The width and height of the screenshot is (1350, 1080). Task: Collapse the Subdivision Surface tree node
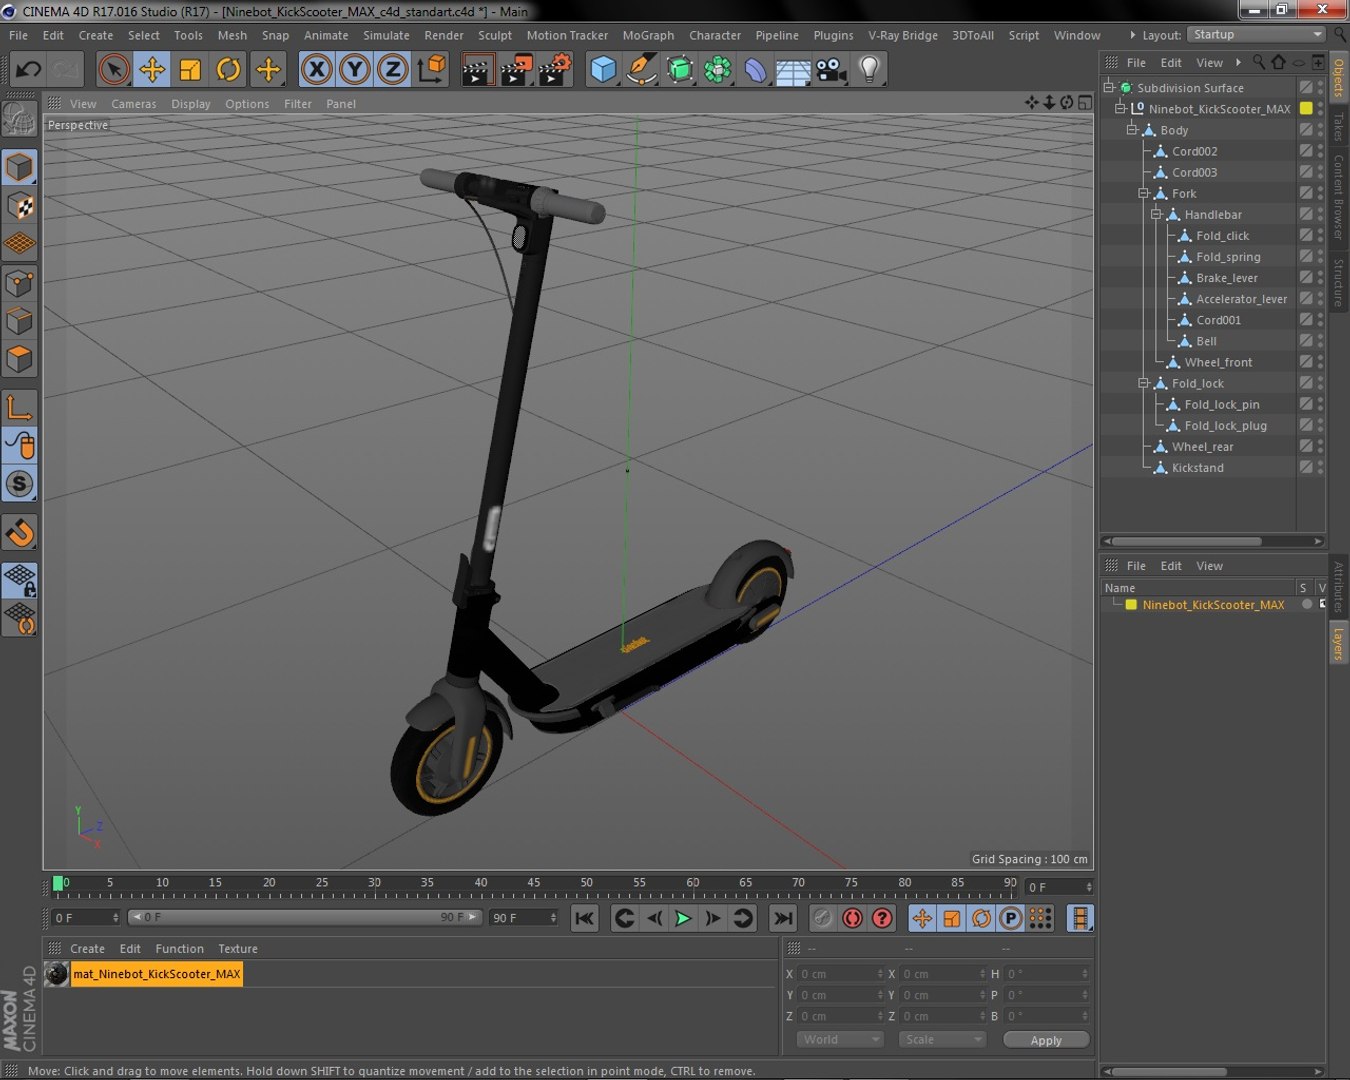coord(1109,88)
